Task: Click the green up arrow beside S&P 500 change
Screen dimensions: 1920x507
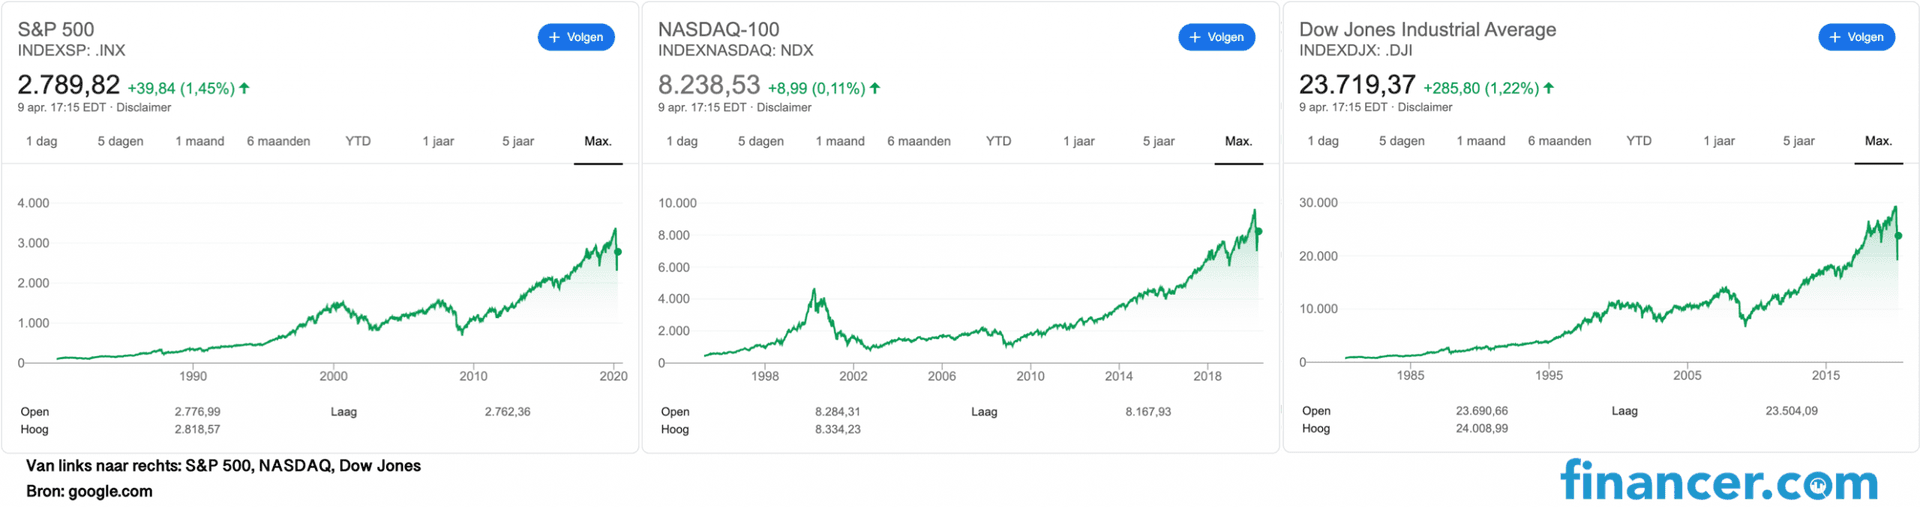Action: (x=244, y=88)
